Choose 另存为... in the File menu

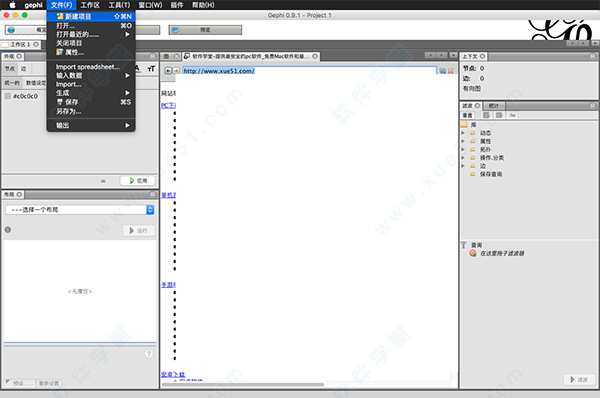[x=91, y=111]
